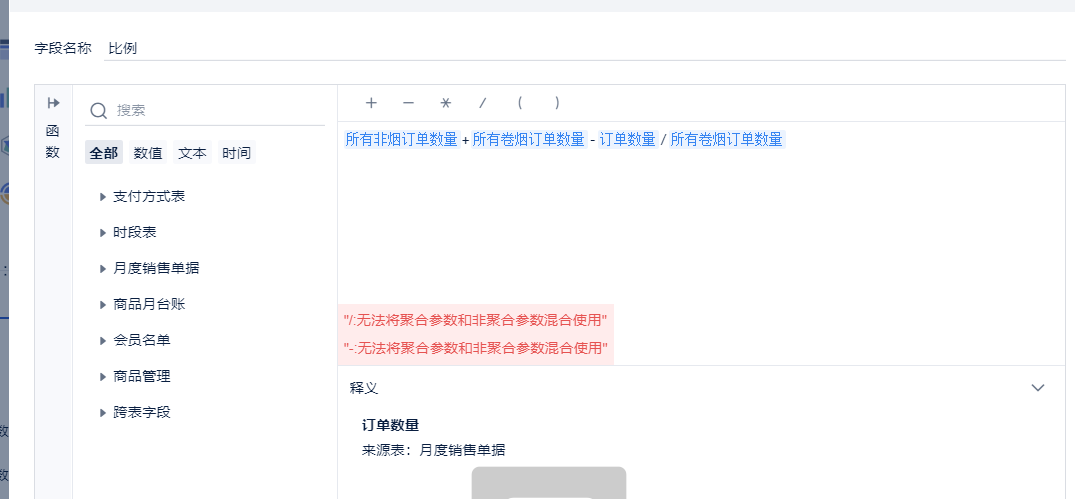Collapse the 释义 section chevron
This screenshot has height=499, width=1075.
1038,388
